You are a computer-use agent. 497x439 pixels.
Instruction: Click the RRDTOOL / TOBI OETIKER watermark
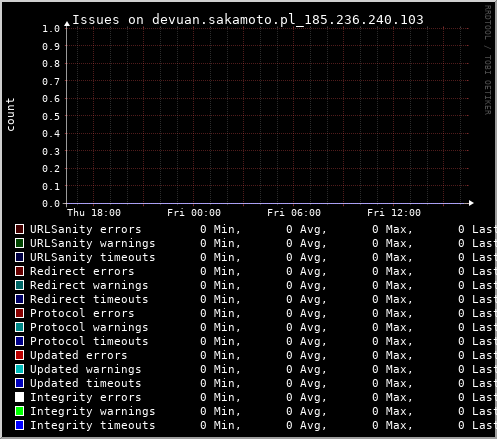(487, 60)
